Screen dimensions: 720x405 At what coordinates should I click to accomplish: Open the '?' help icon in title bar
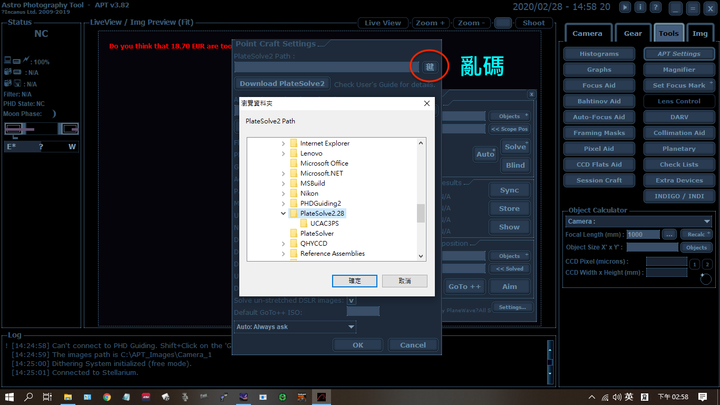tap(656, 7)
